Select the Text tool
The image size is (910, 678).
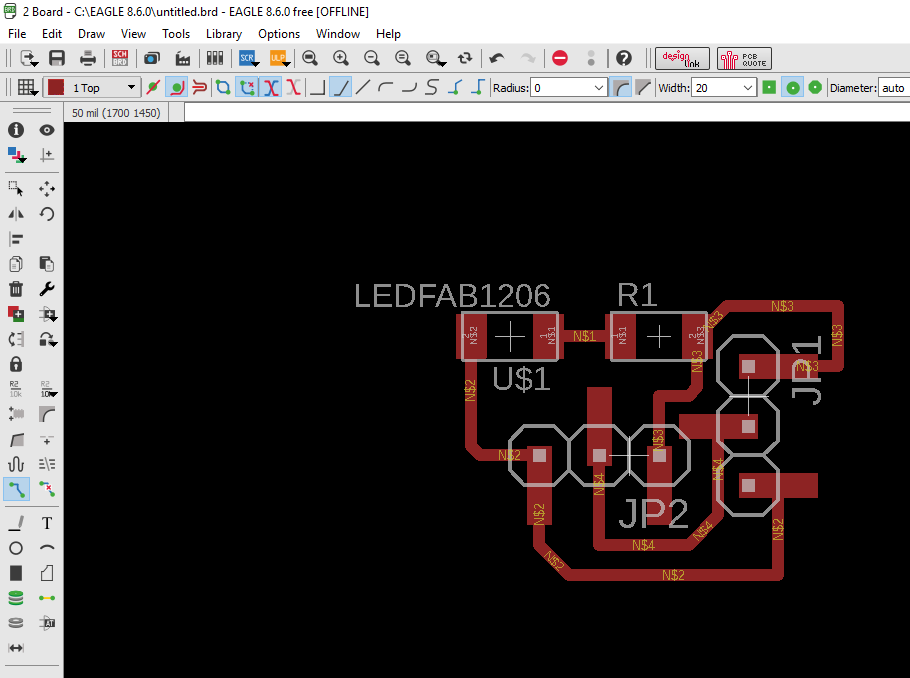coord(47,523)
